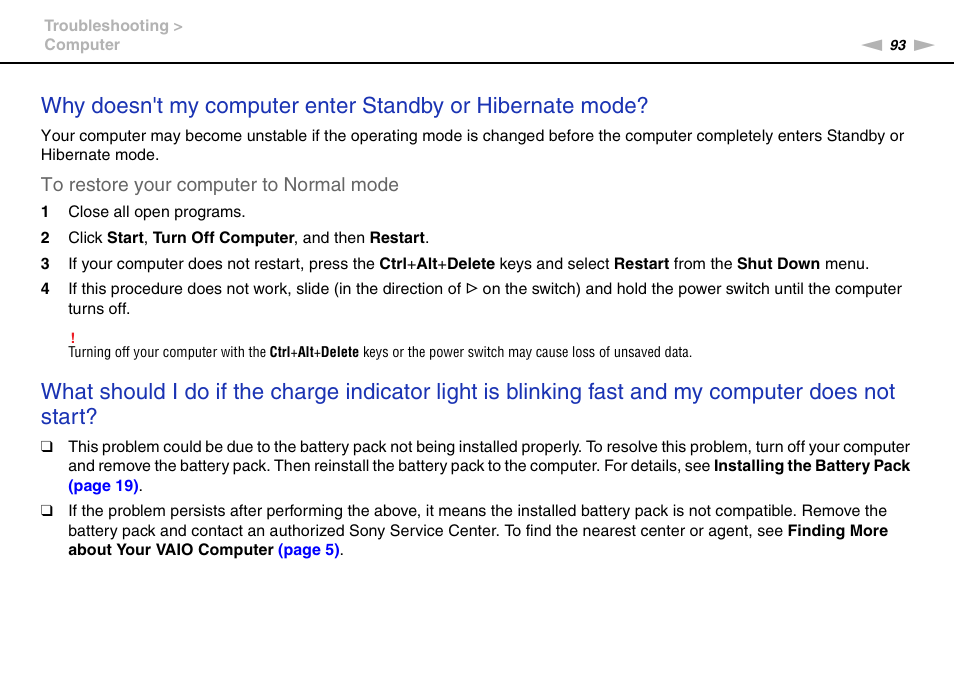The height and width of the screenshot is (674, 954).
Task: Click the bold 'Installing the Battery Pack' reference
Action: [x=812, y=466]
